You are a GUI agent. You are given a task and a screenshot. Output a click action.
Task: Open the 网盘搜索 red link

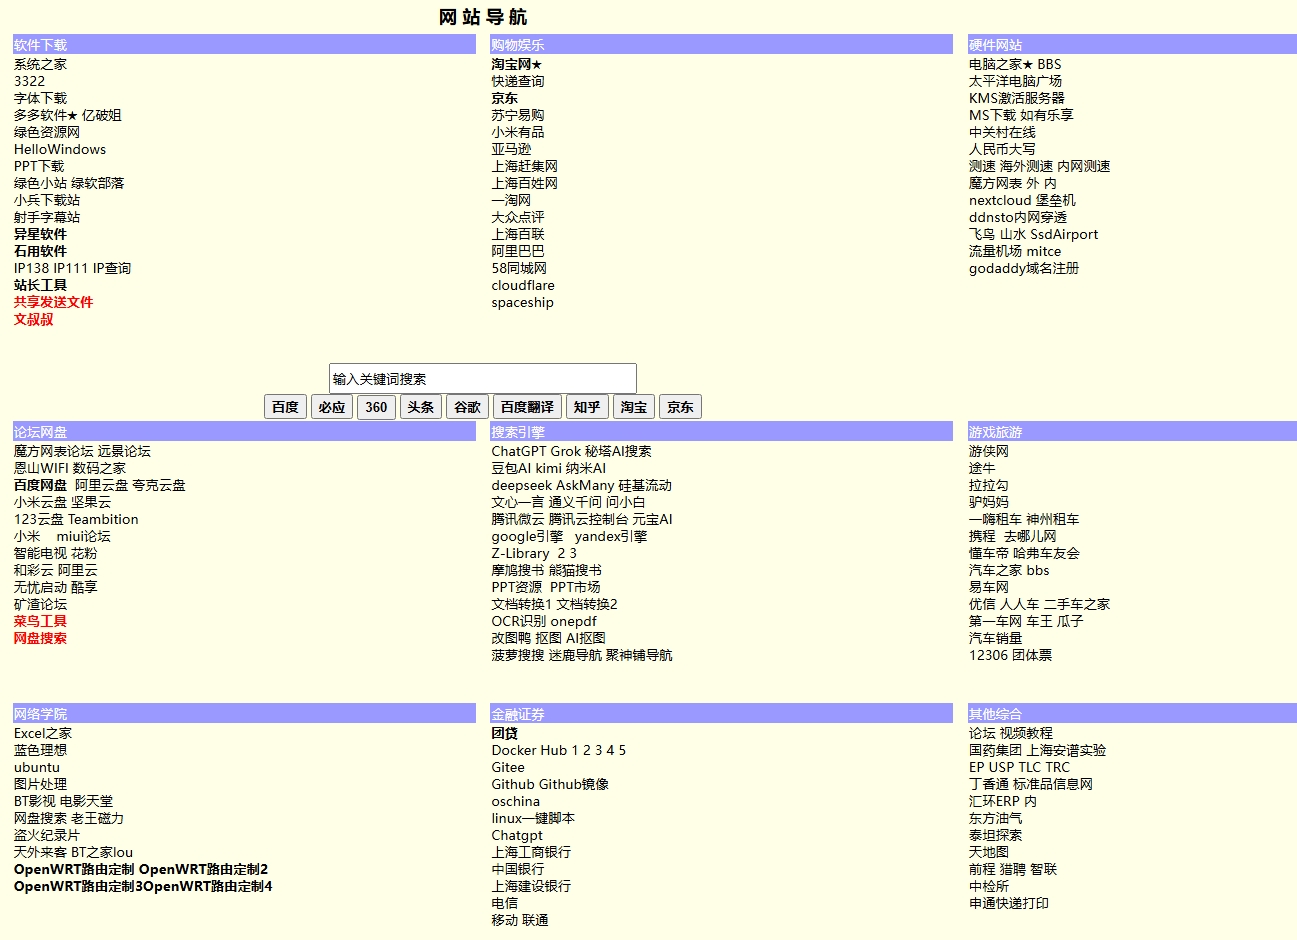(40, 638)
